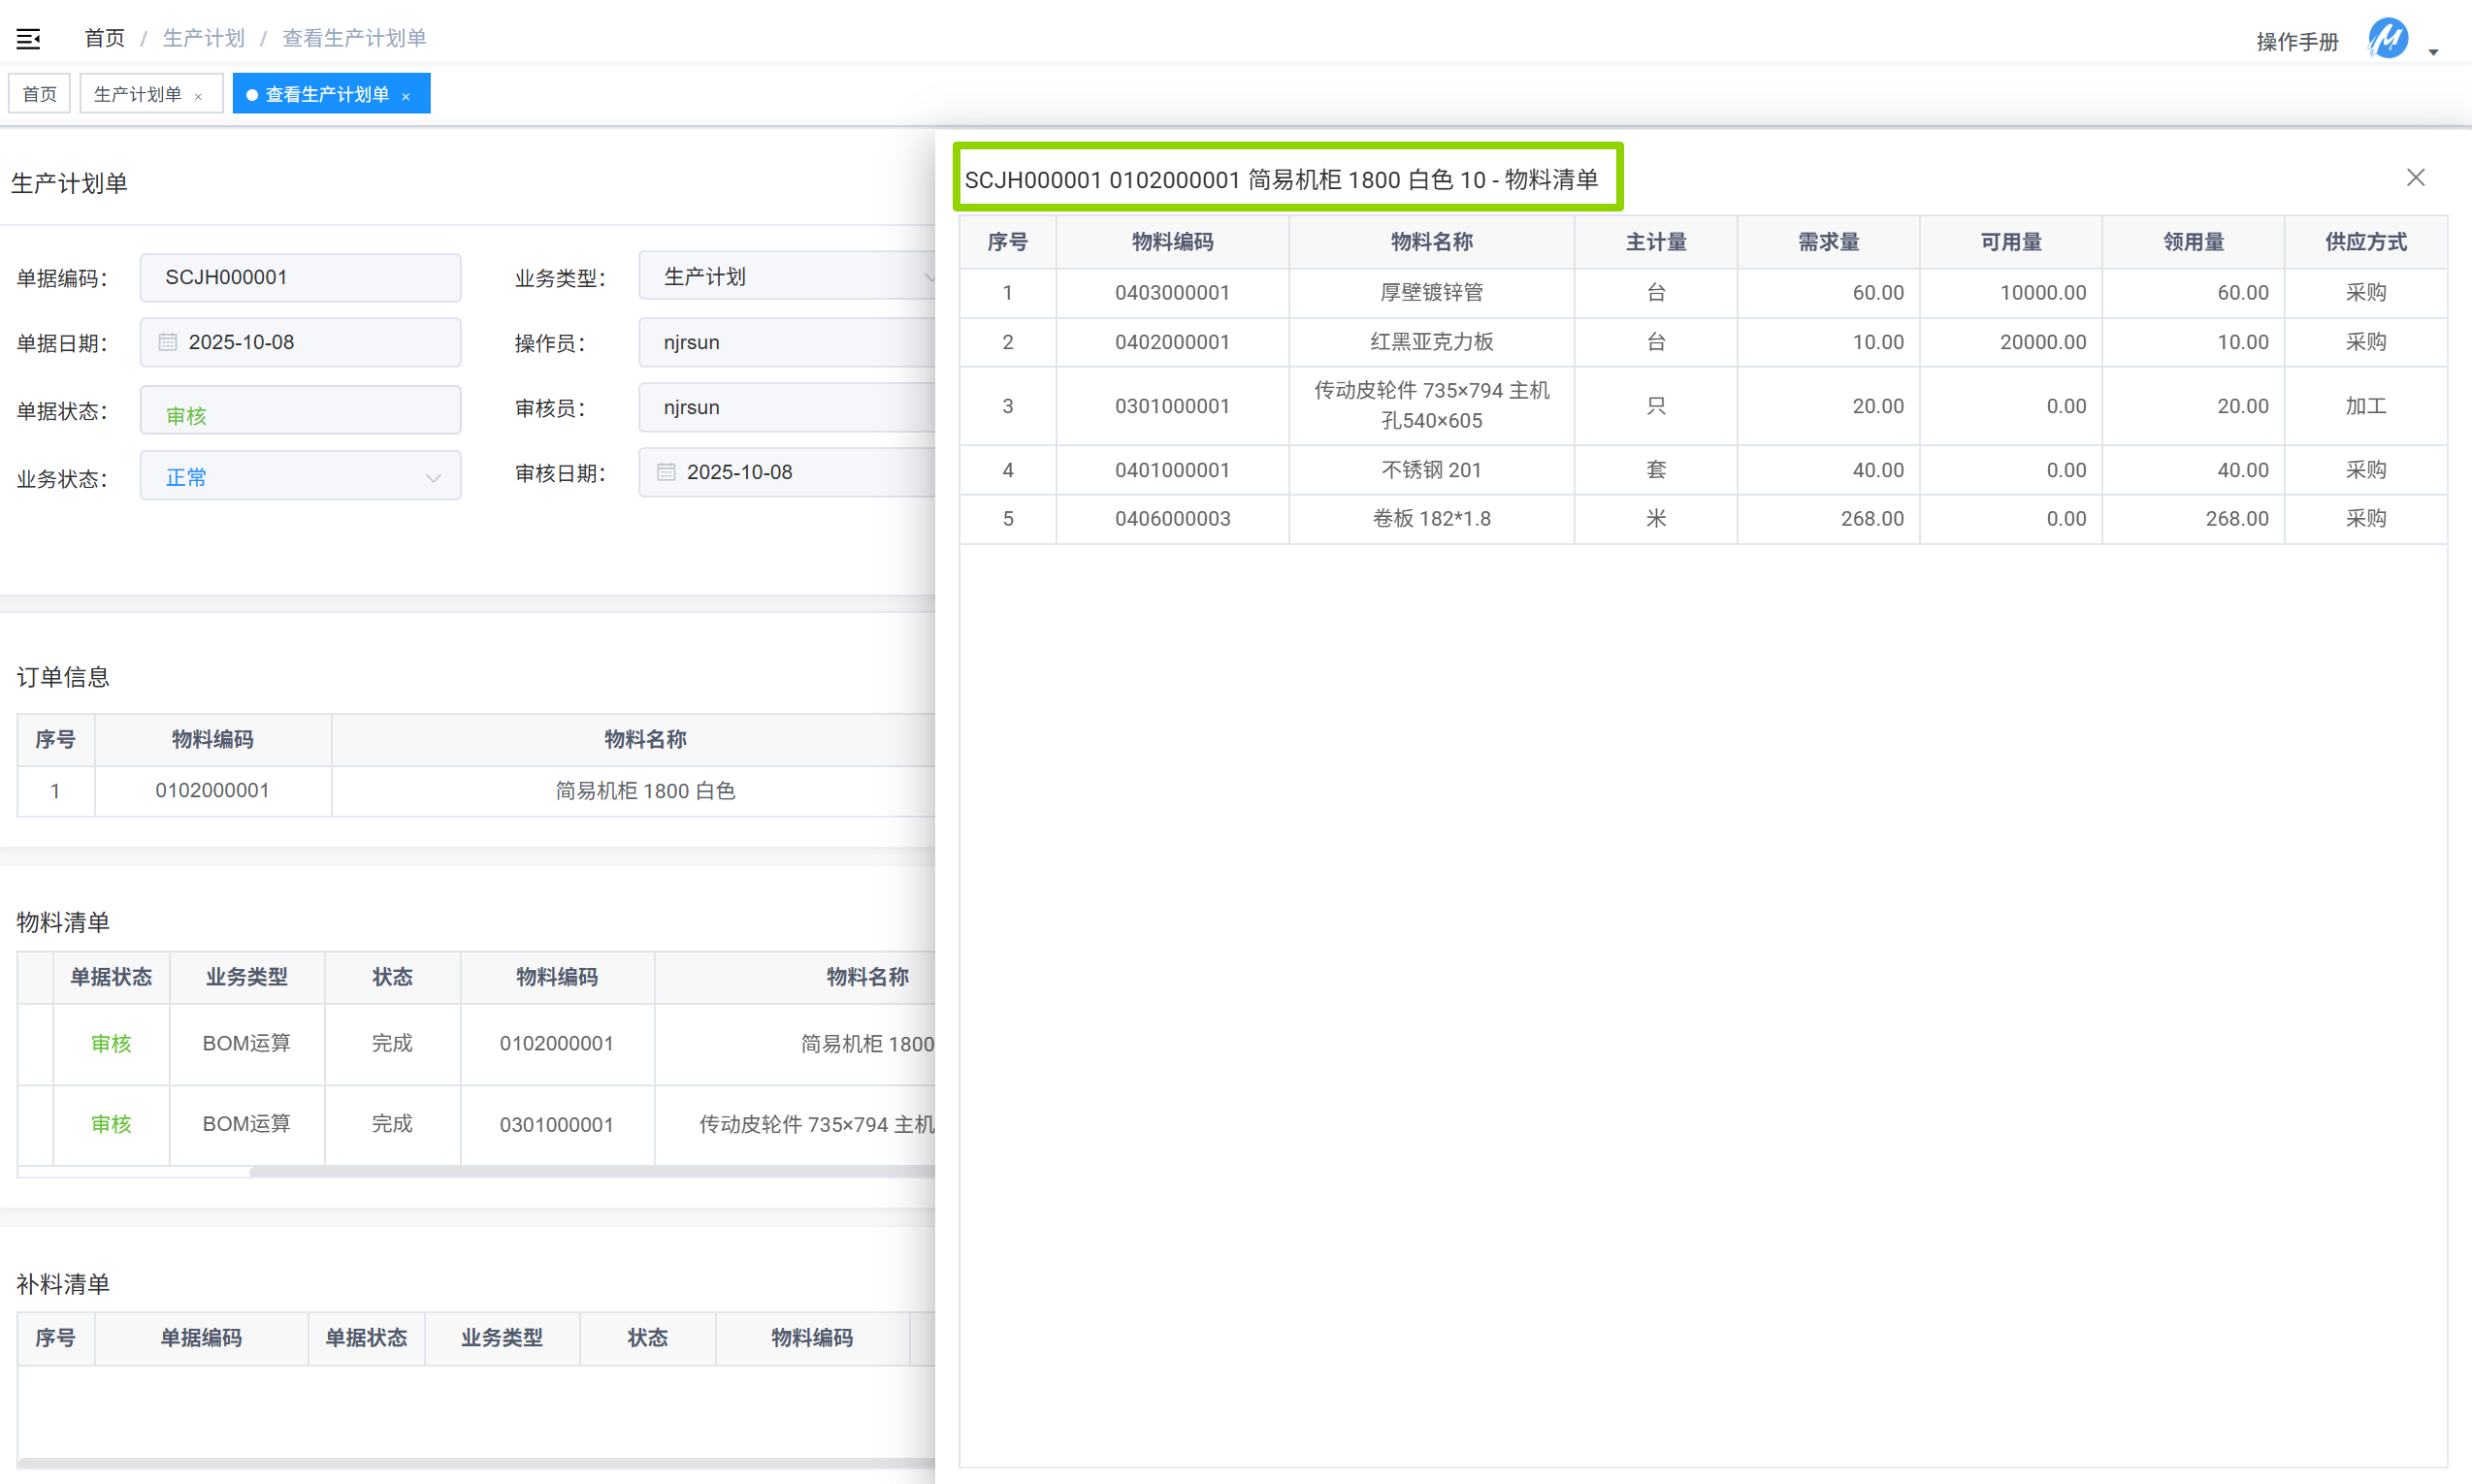The width and height of the screenshot is (2472, 1484).
Task: Collapse the sidebar hamburger menu icon
Action: tap(28, 39)
